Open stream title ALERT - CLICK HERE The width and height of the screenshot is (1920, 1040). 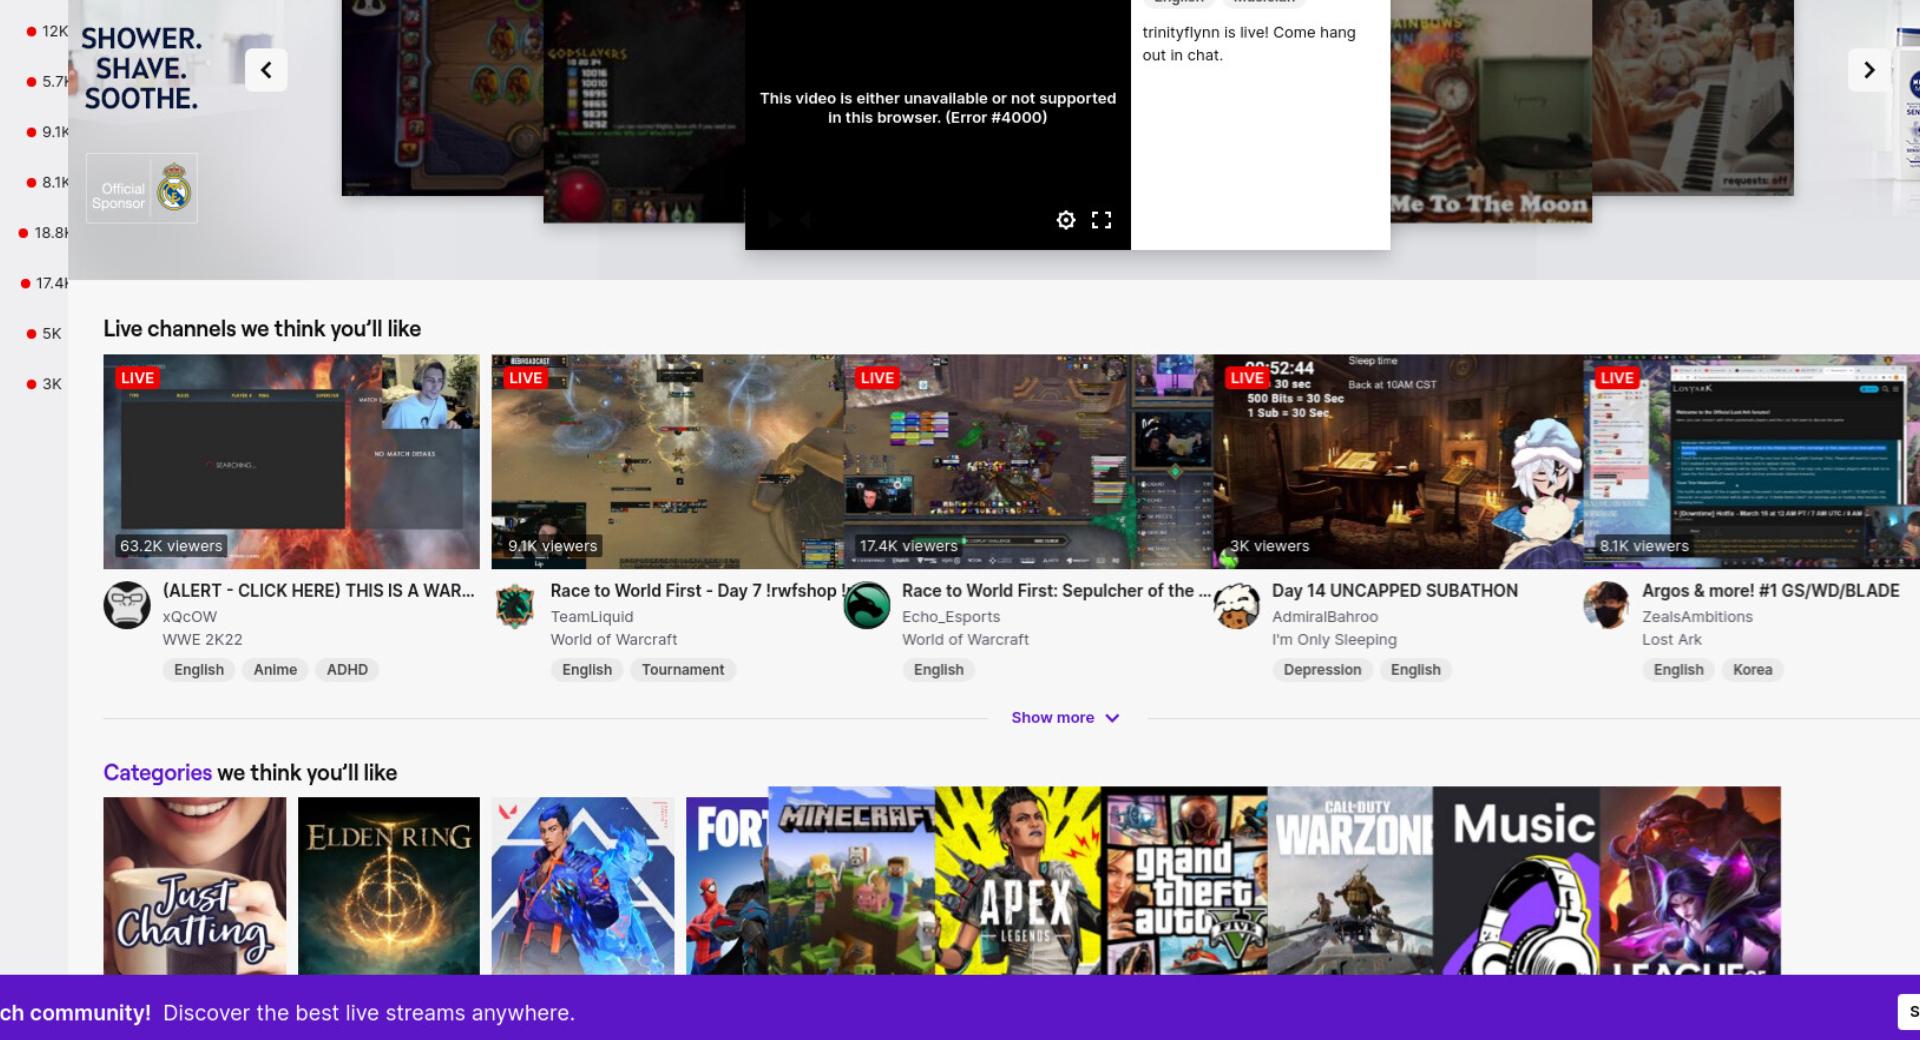coord(319,590)
